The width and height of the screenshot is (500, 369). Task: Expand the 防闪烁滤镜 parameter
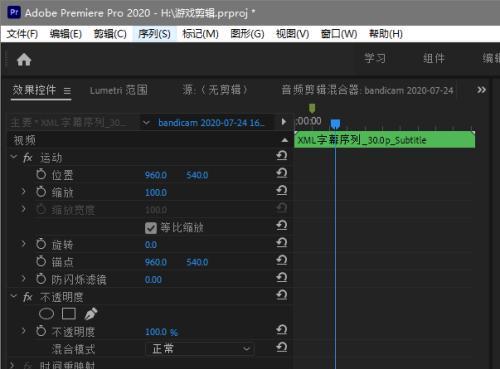point(23,278)
